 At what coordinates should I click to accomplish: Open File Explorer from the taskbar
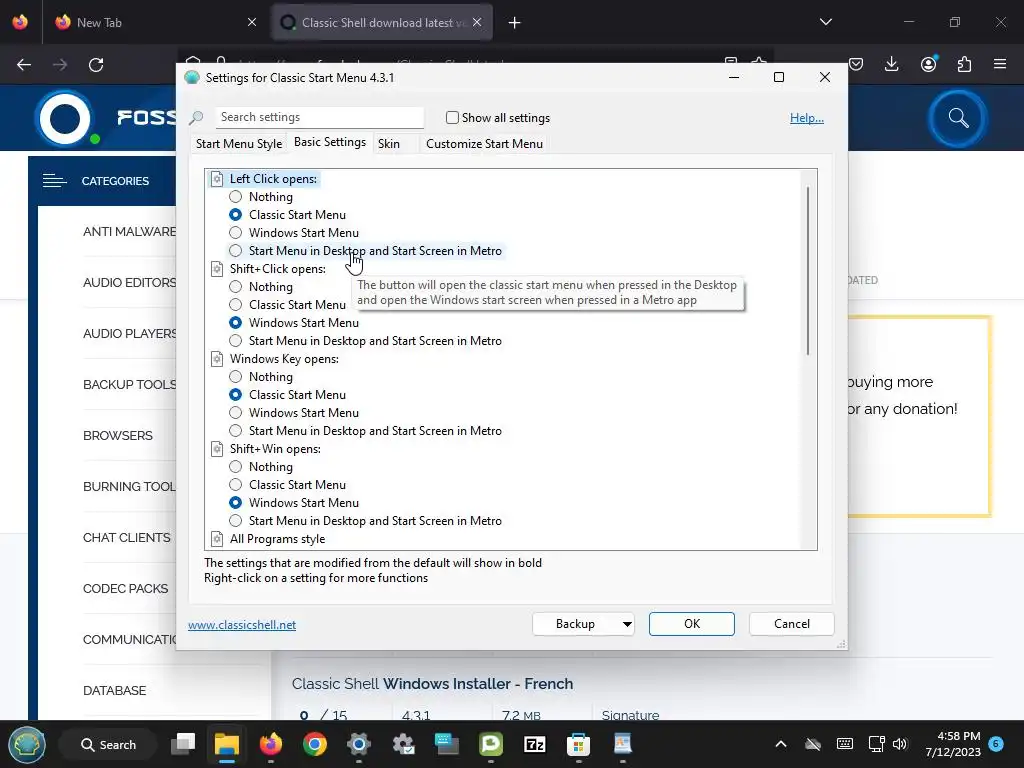point(227,744)
